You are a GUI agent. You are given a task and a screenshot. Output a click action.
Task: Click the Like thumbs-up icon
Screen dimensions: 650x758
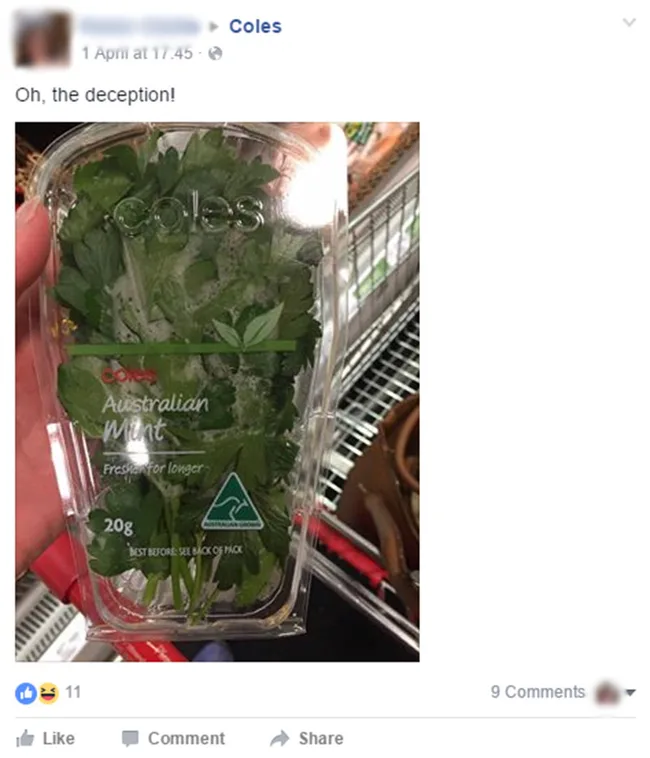[25, 738]
